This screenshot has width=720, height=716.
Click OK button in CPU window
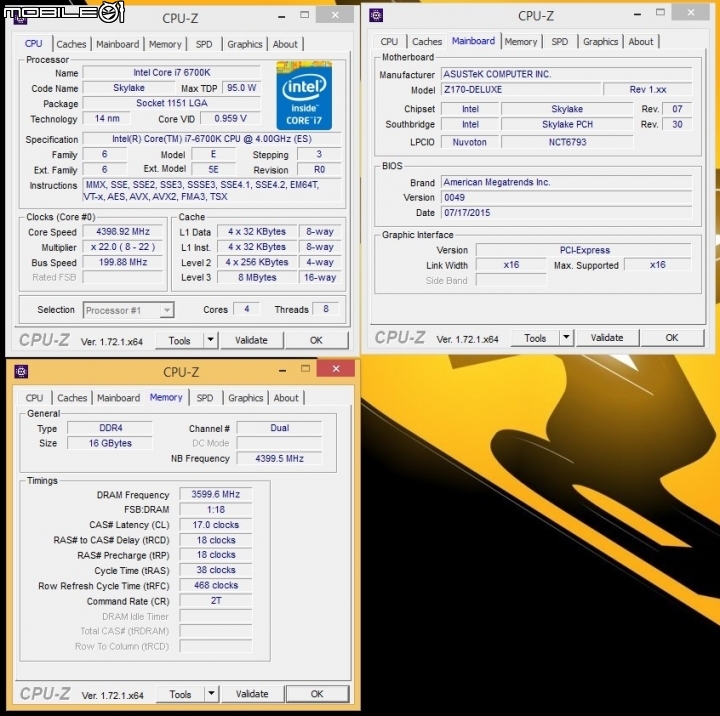point(316,340)
